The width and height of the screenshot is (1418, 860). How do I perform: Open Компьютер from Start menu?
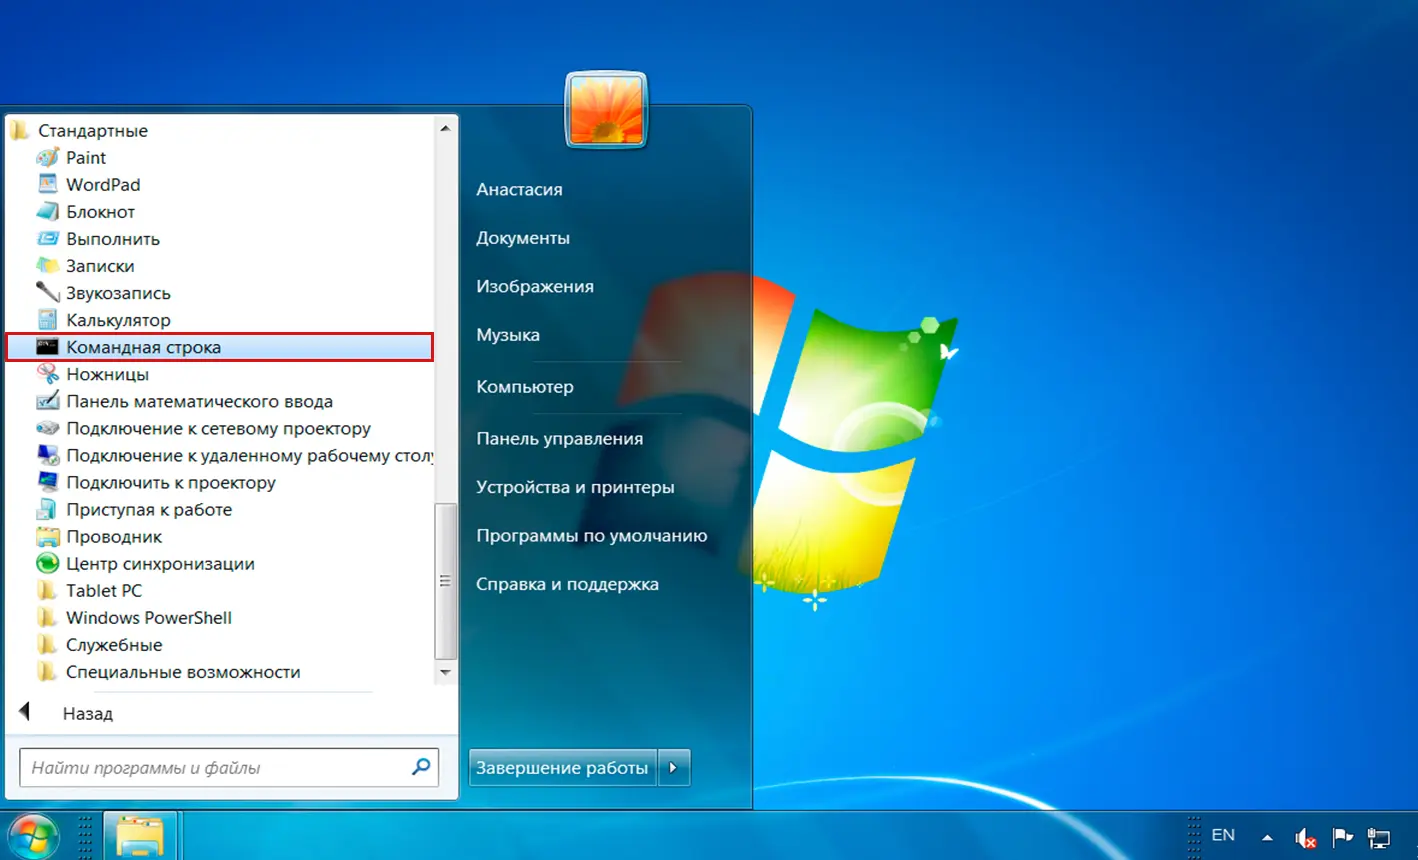(525, 386)
